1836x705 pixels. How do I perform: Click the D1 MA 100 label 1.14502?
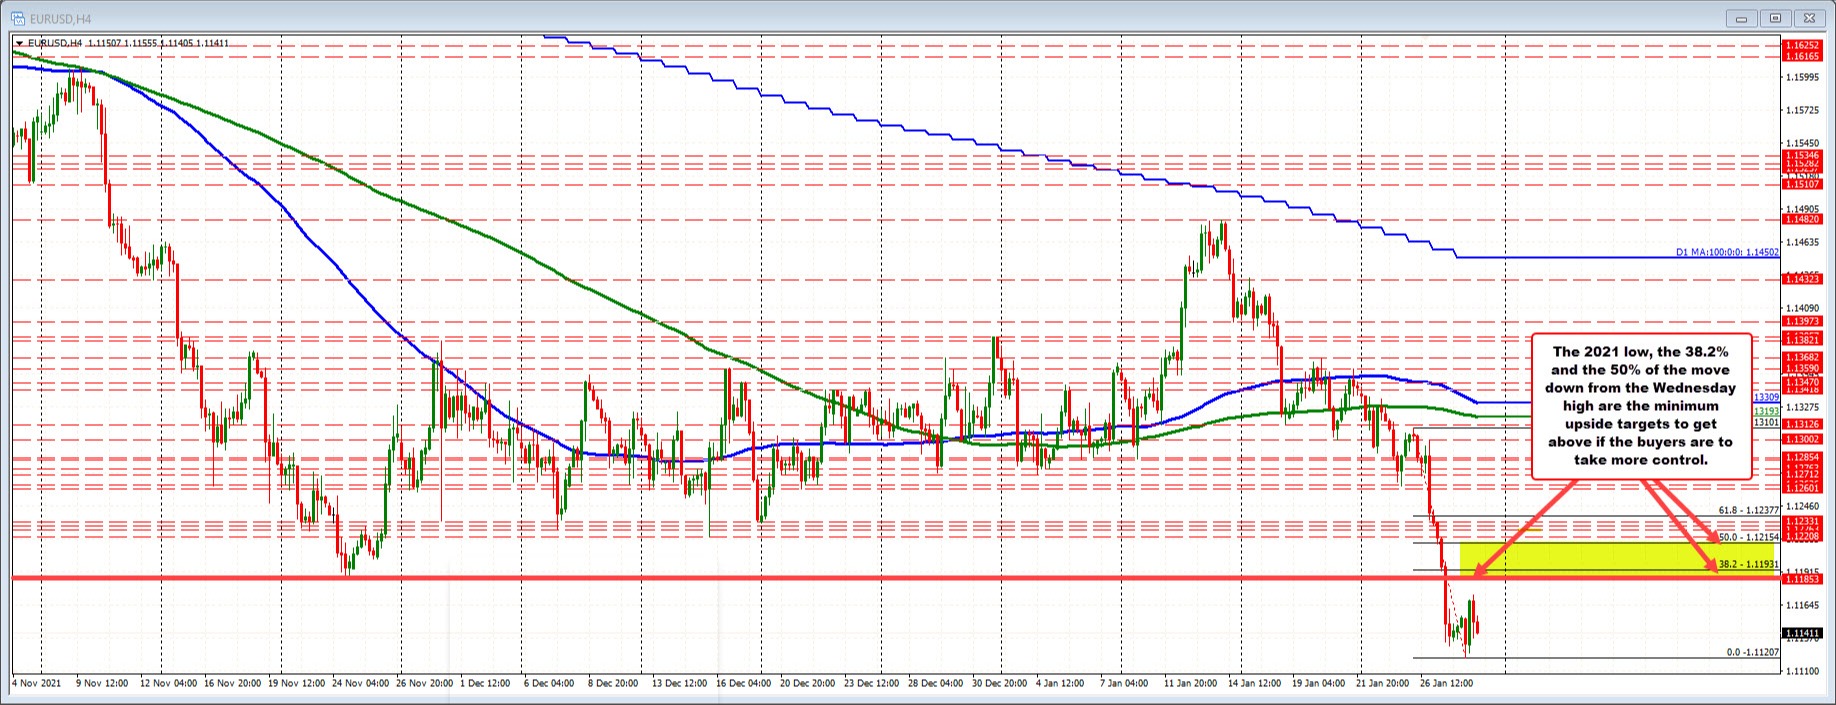[1727, 253]
